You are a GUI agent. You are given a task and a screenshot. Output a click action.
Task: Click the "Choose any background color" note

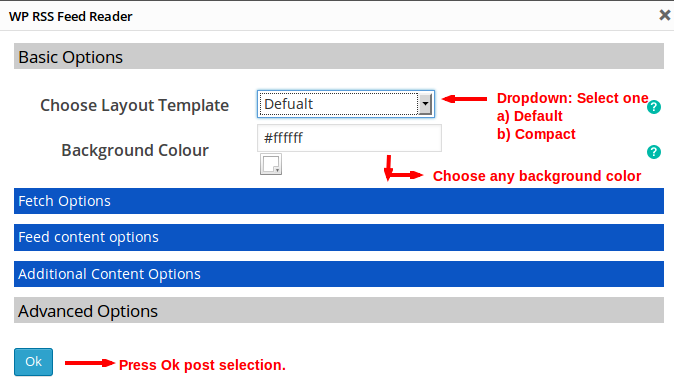point(537,176)
